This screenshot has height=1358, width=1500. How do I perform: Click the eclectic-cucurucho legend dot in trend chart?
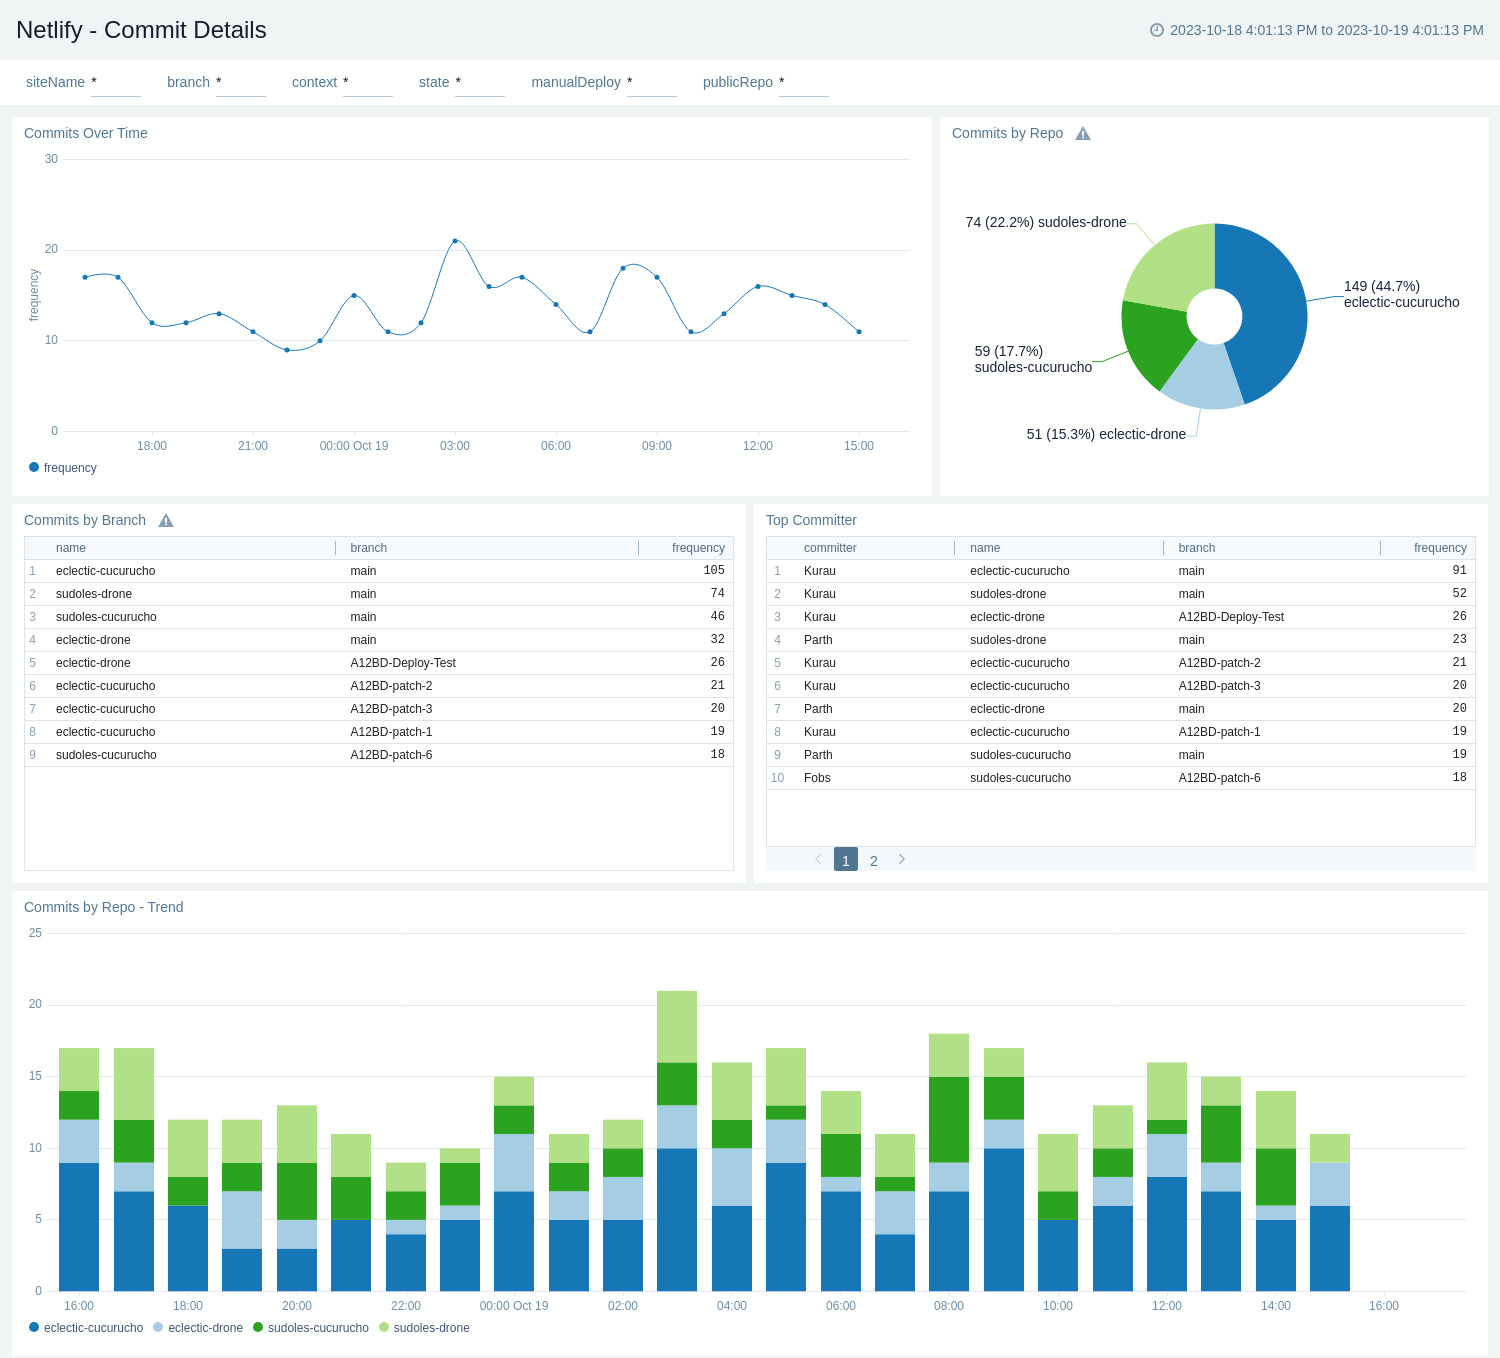pyautogui.click(x=33, y=1328)
